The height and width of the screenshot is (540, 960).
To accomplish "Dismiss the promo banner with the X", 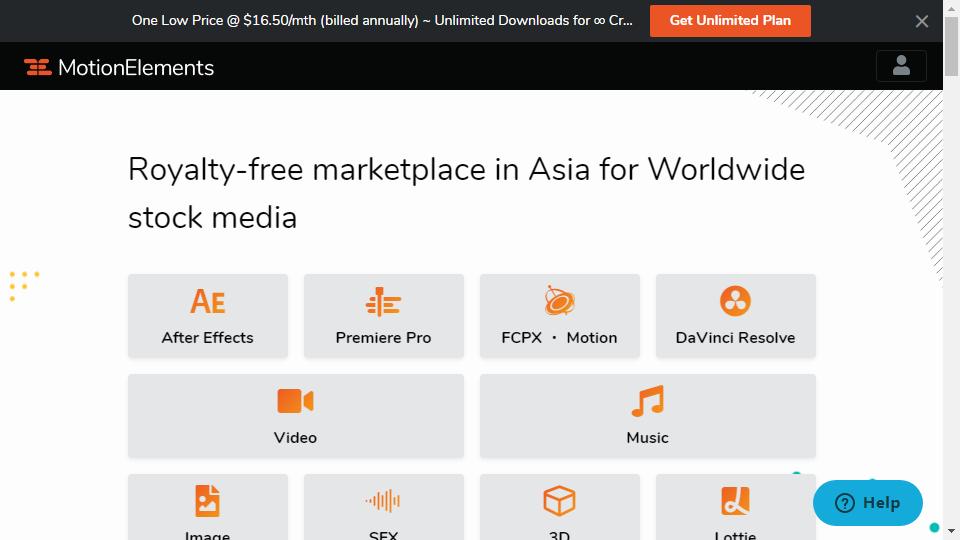I will [921, 21].
